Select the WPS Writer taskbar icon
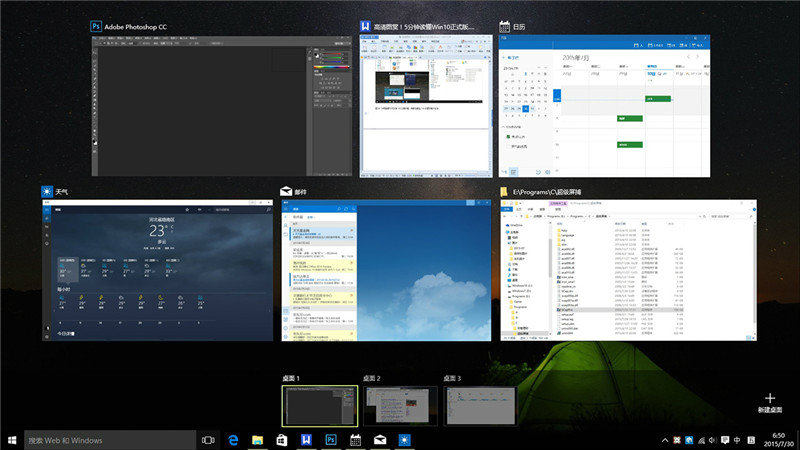800x450 pixels. (x=307, y=440)
